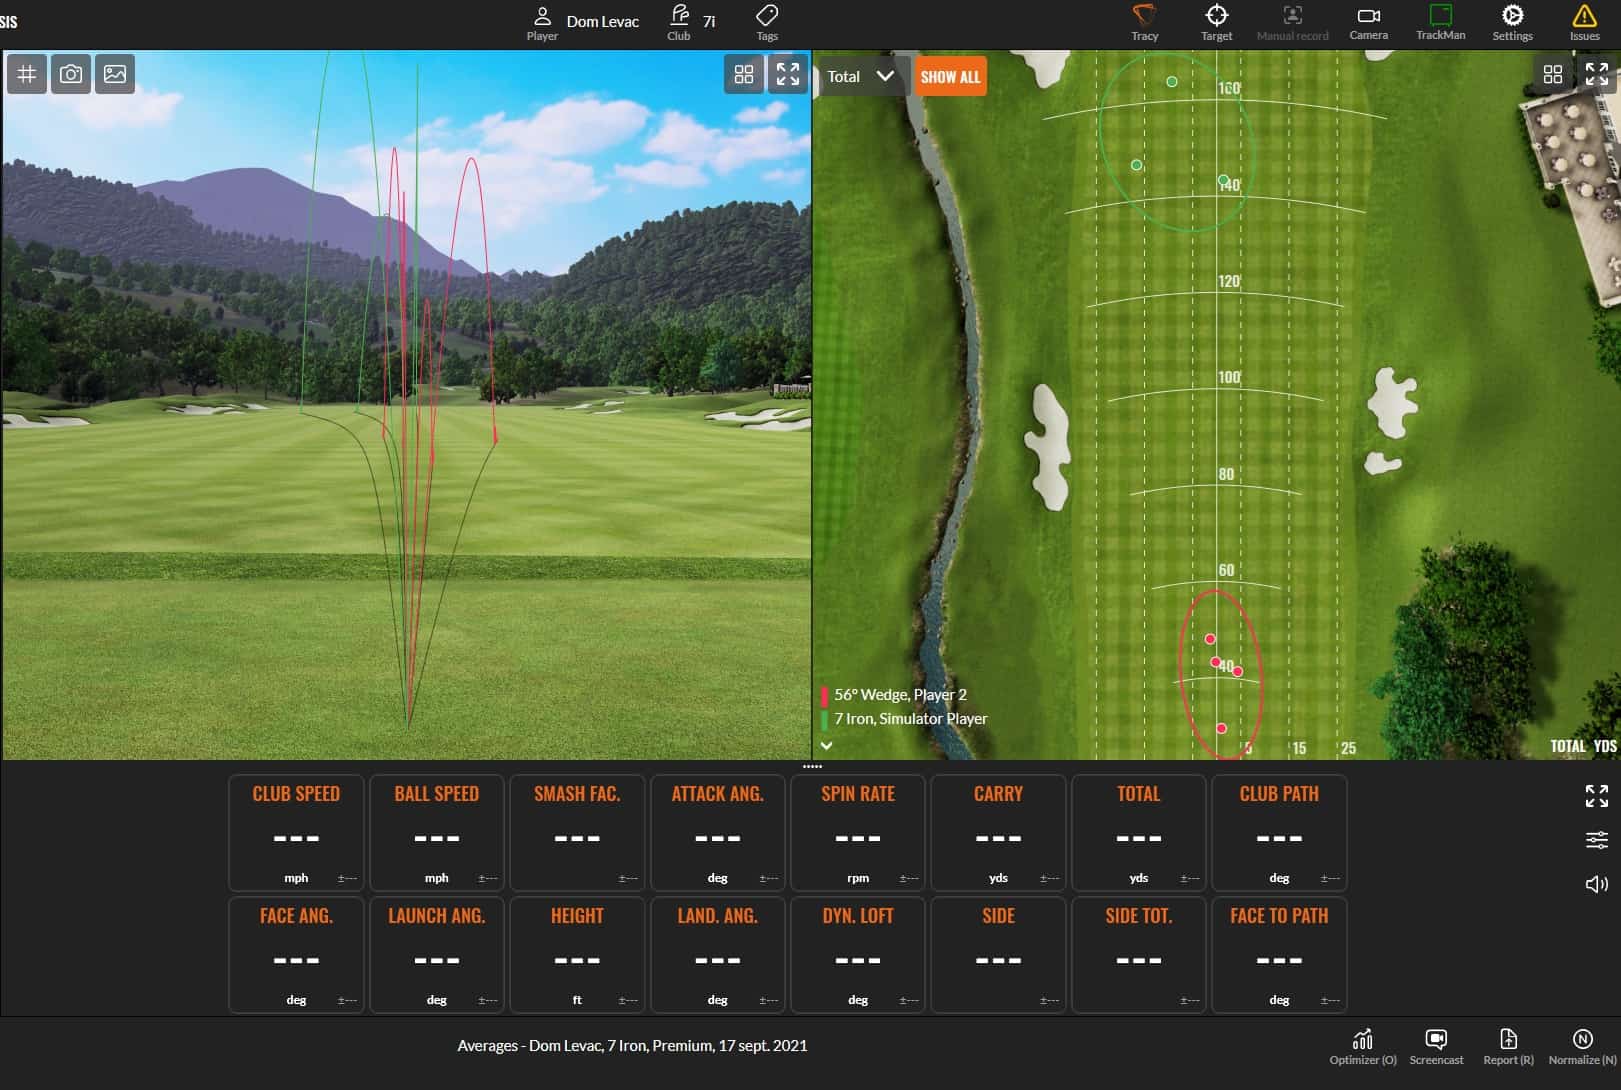Open the Tags menu
Screen dimensions: 1621x1090
tap(767, 20)
